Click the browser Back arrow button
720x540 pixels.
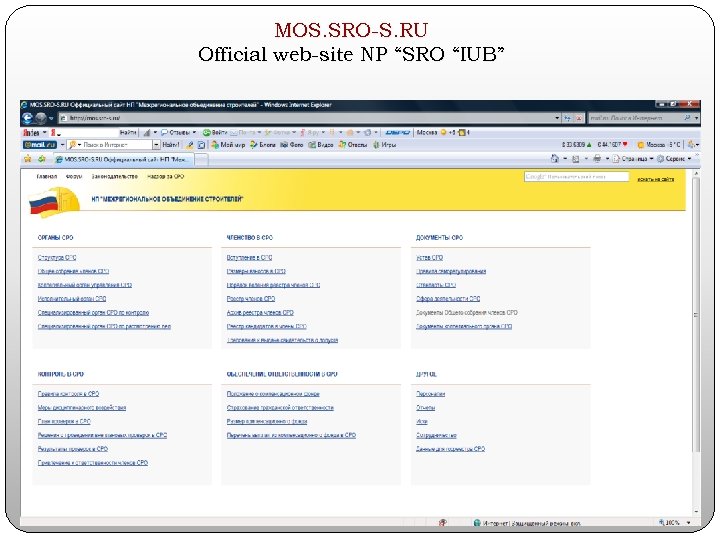pyautogui.click(x=27, y=118)
